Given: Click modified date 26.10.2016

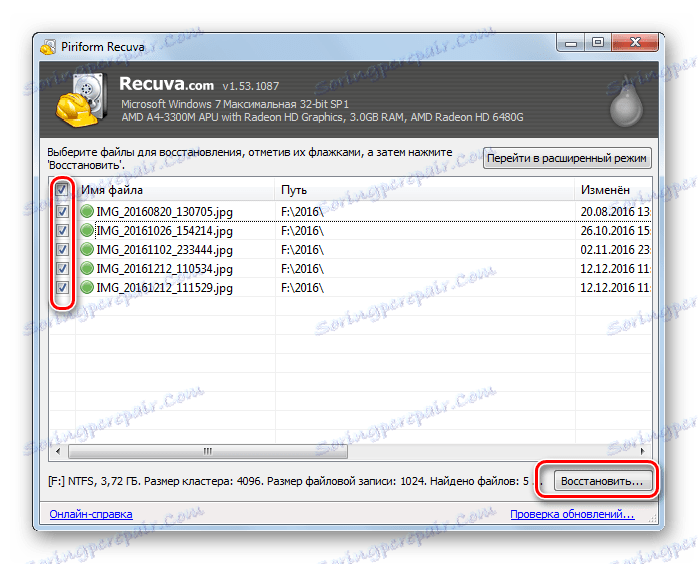Looking at the screenshot, I should [615, 231].
